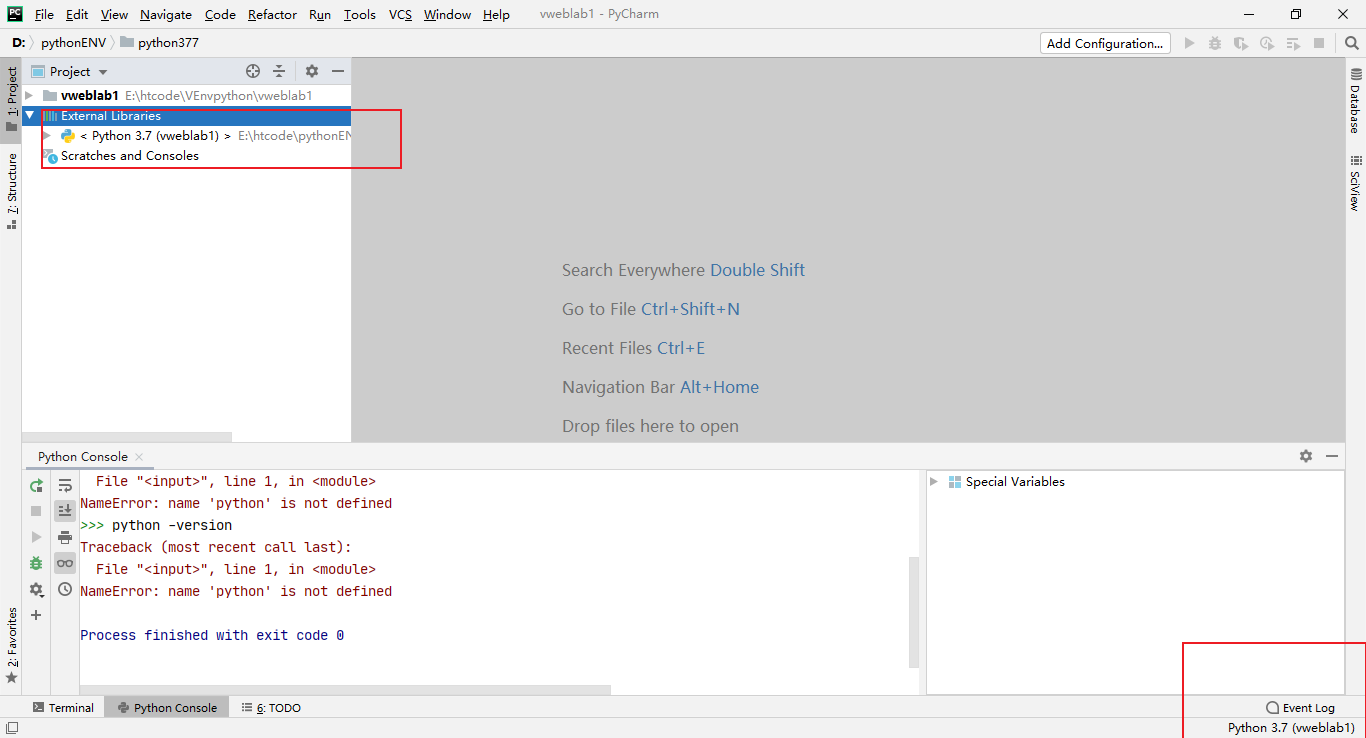Image resolution: width=1366 pixels, height=738 pixels.
Task: Locate current file with crosshair icon
Action: pos(253,71)
